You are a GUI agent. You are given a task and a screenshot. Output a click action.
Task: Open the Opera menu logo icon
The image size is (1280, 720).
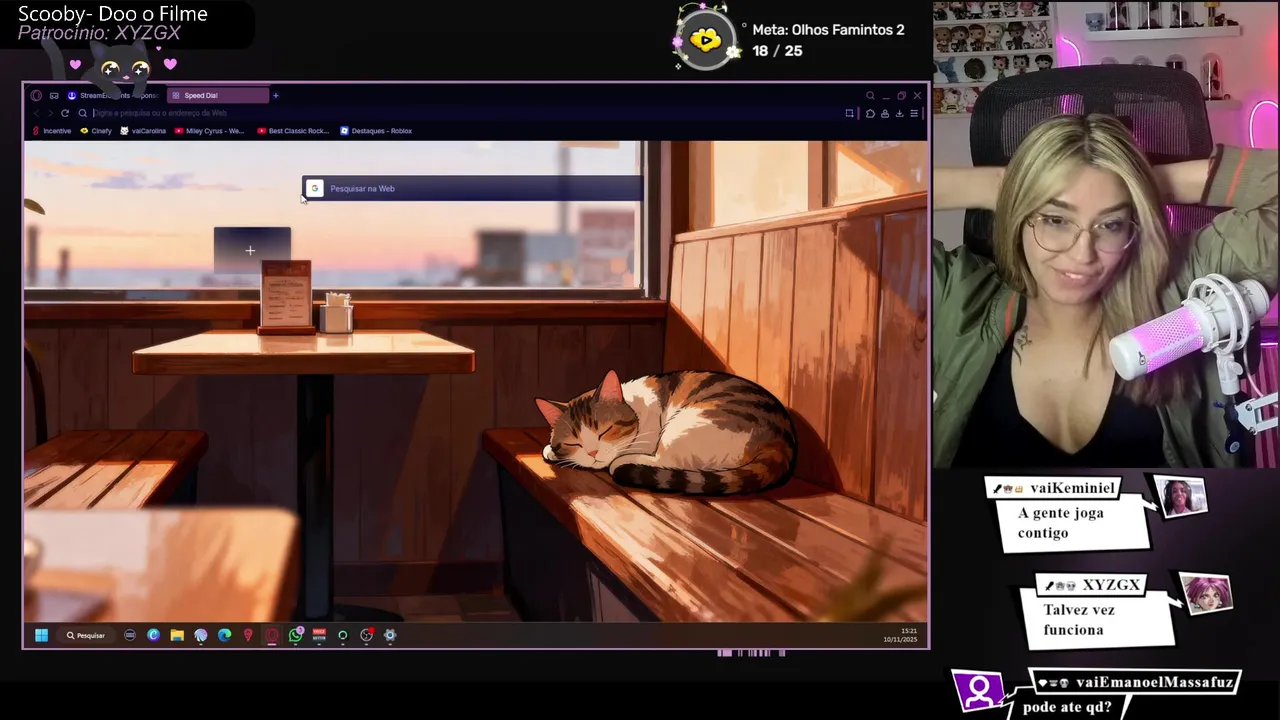pos(36,96)
